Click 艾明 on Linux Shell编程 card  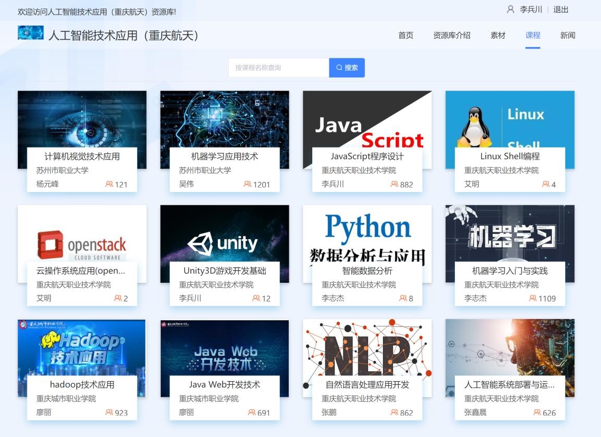tap(471, 184)
